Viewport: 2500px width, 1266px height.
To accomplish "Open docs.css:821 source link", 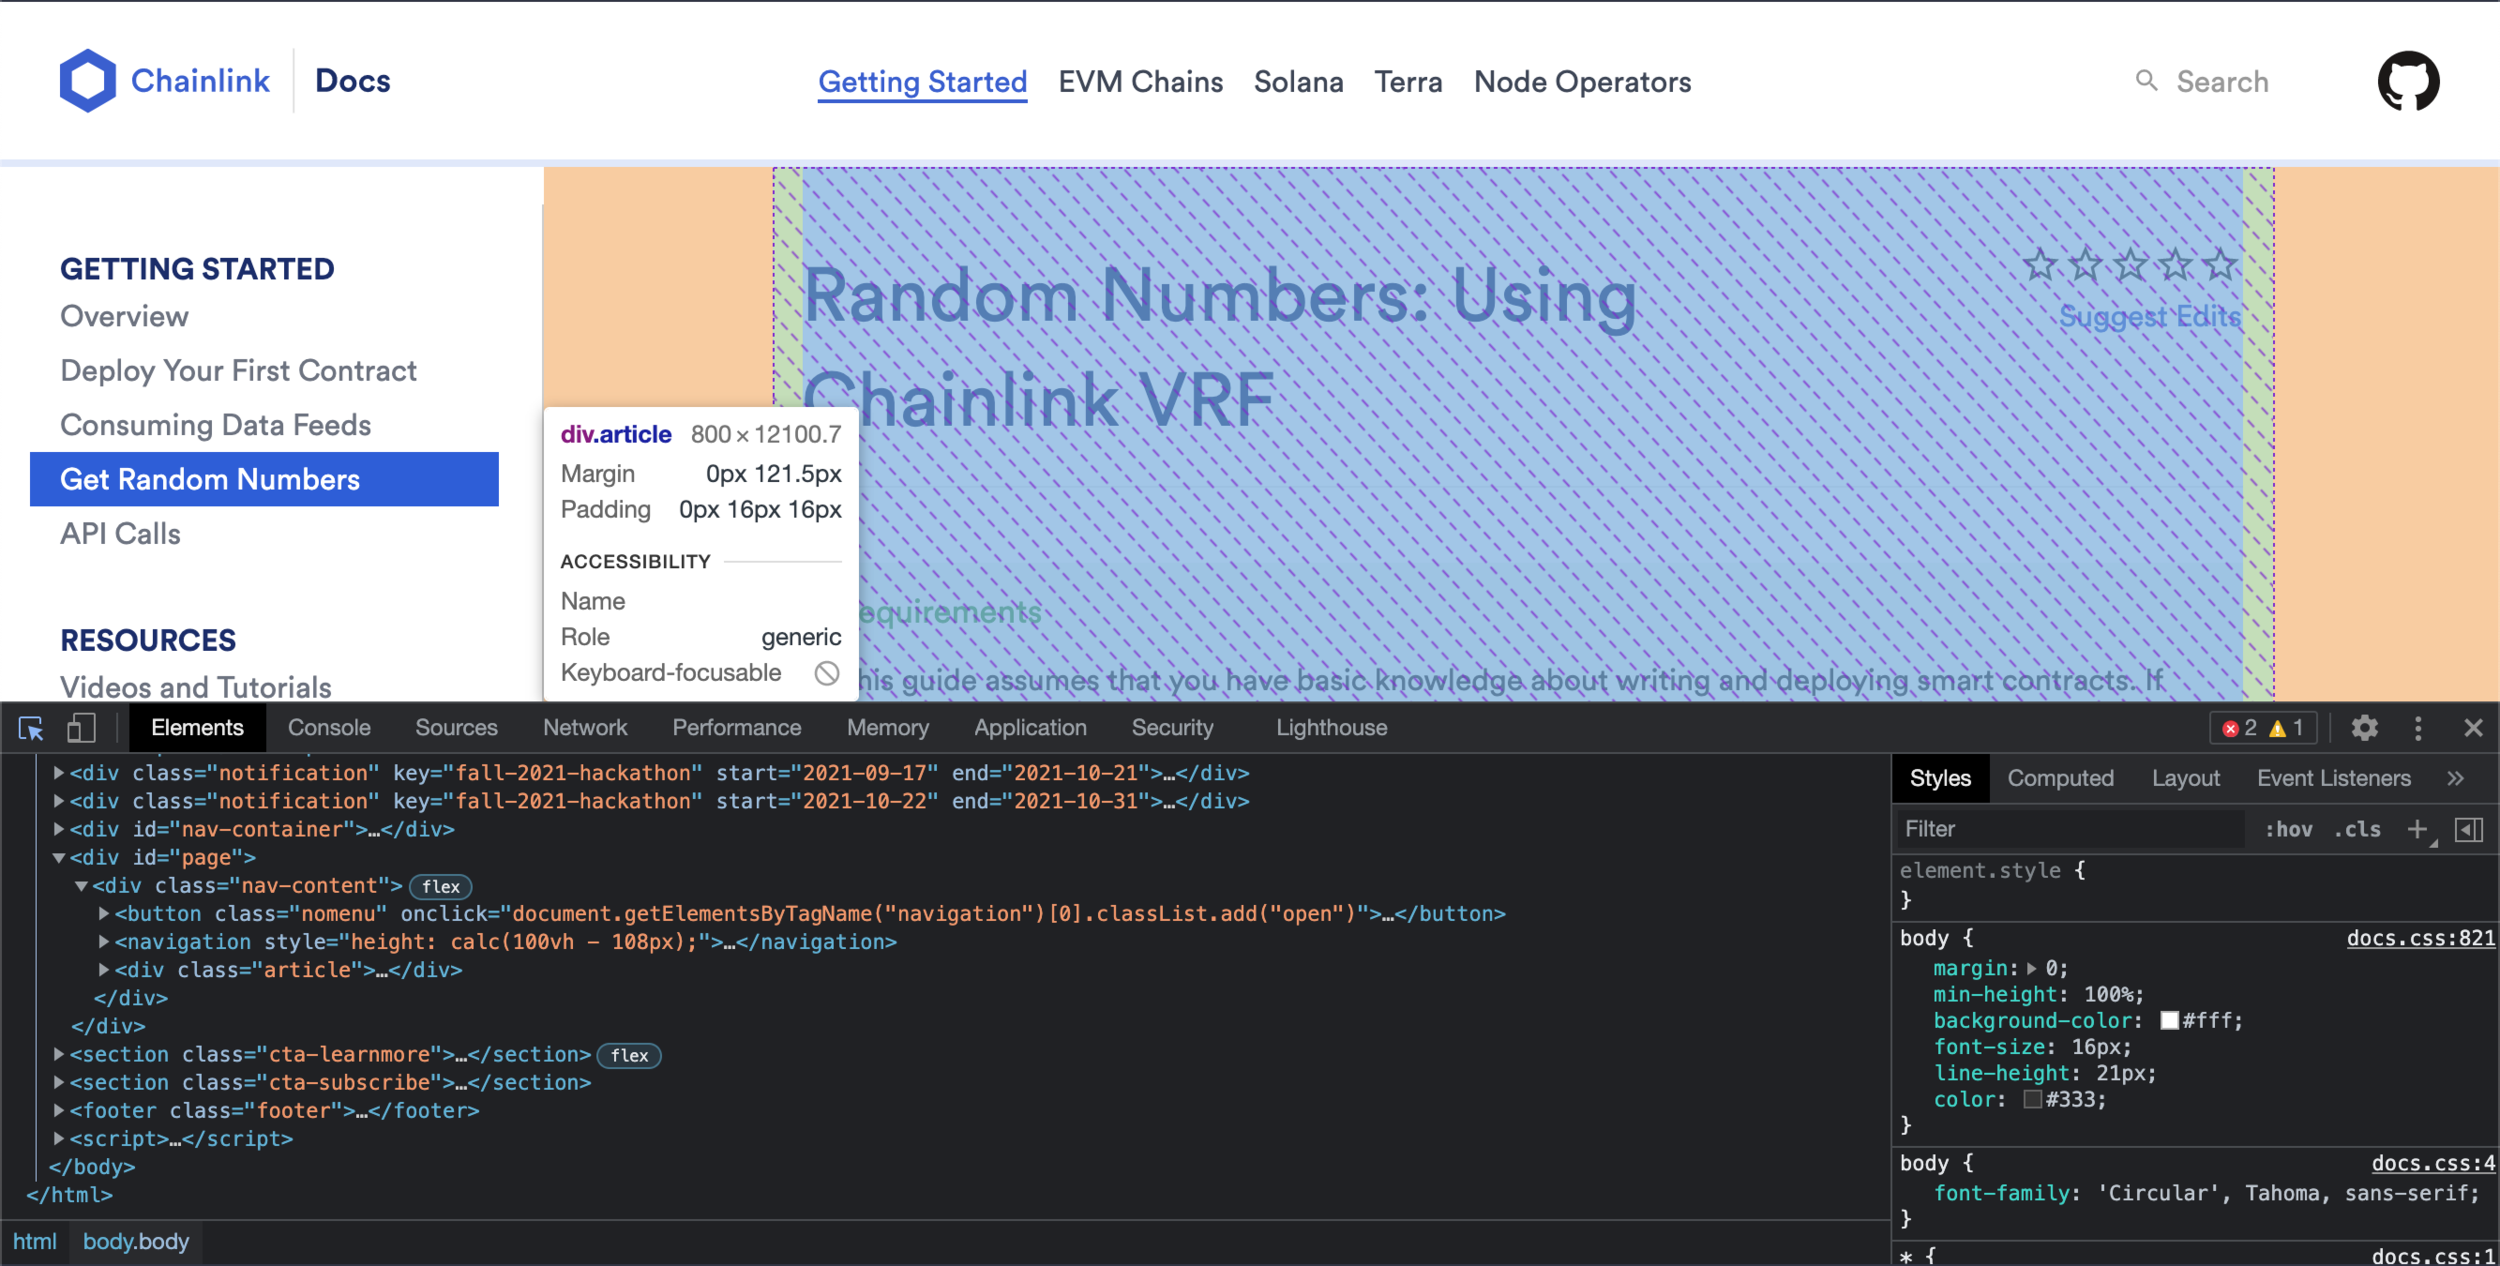I will (x=2420, y=938).
